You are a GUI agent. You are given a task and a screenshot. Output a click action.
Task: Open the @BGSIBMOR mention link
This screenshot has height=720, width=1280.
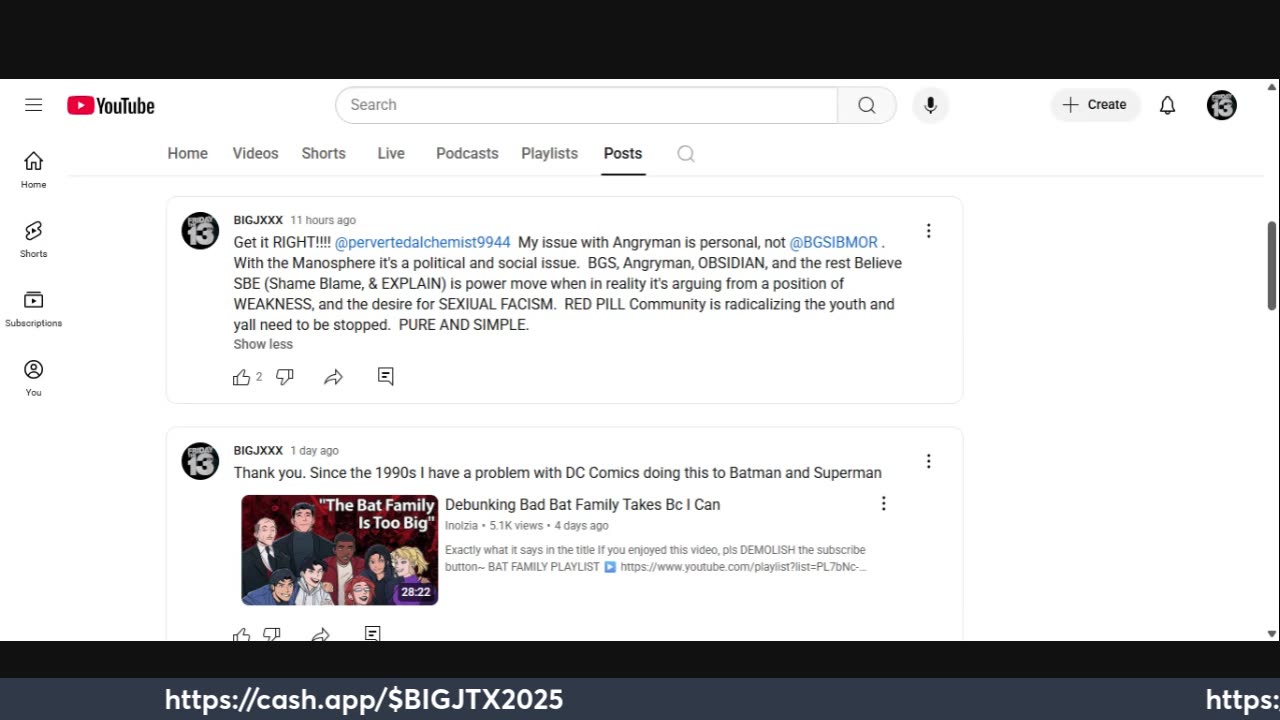tap(833, 242)
